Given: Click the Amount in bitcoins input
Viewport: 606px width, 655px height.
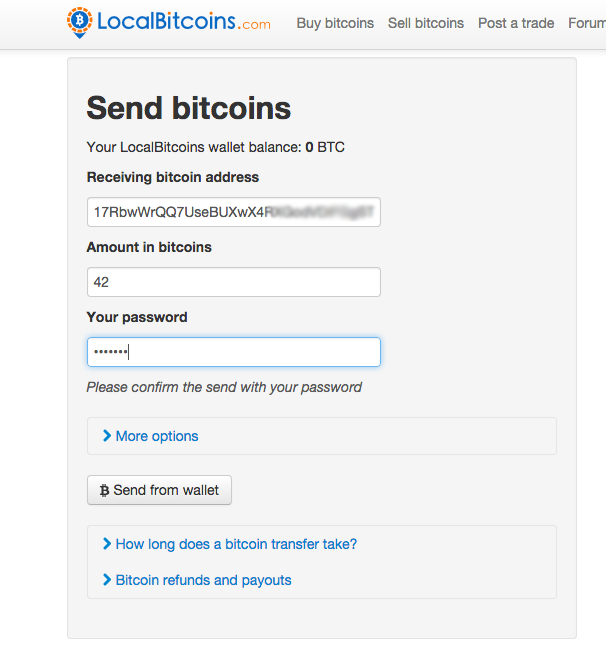Looking at the screenshot, I should coord(233,282).
